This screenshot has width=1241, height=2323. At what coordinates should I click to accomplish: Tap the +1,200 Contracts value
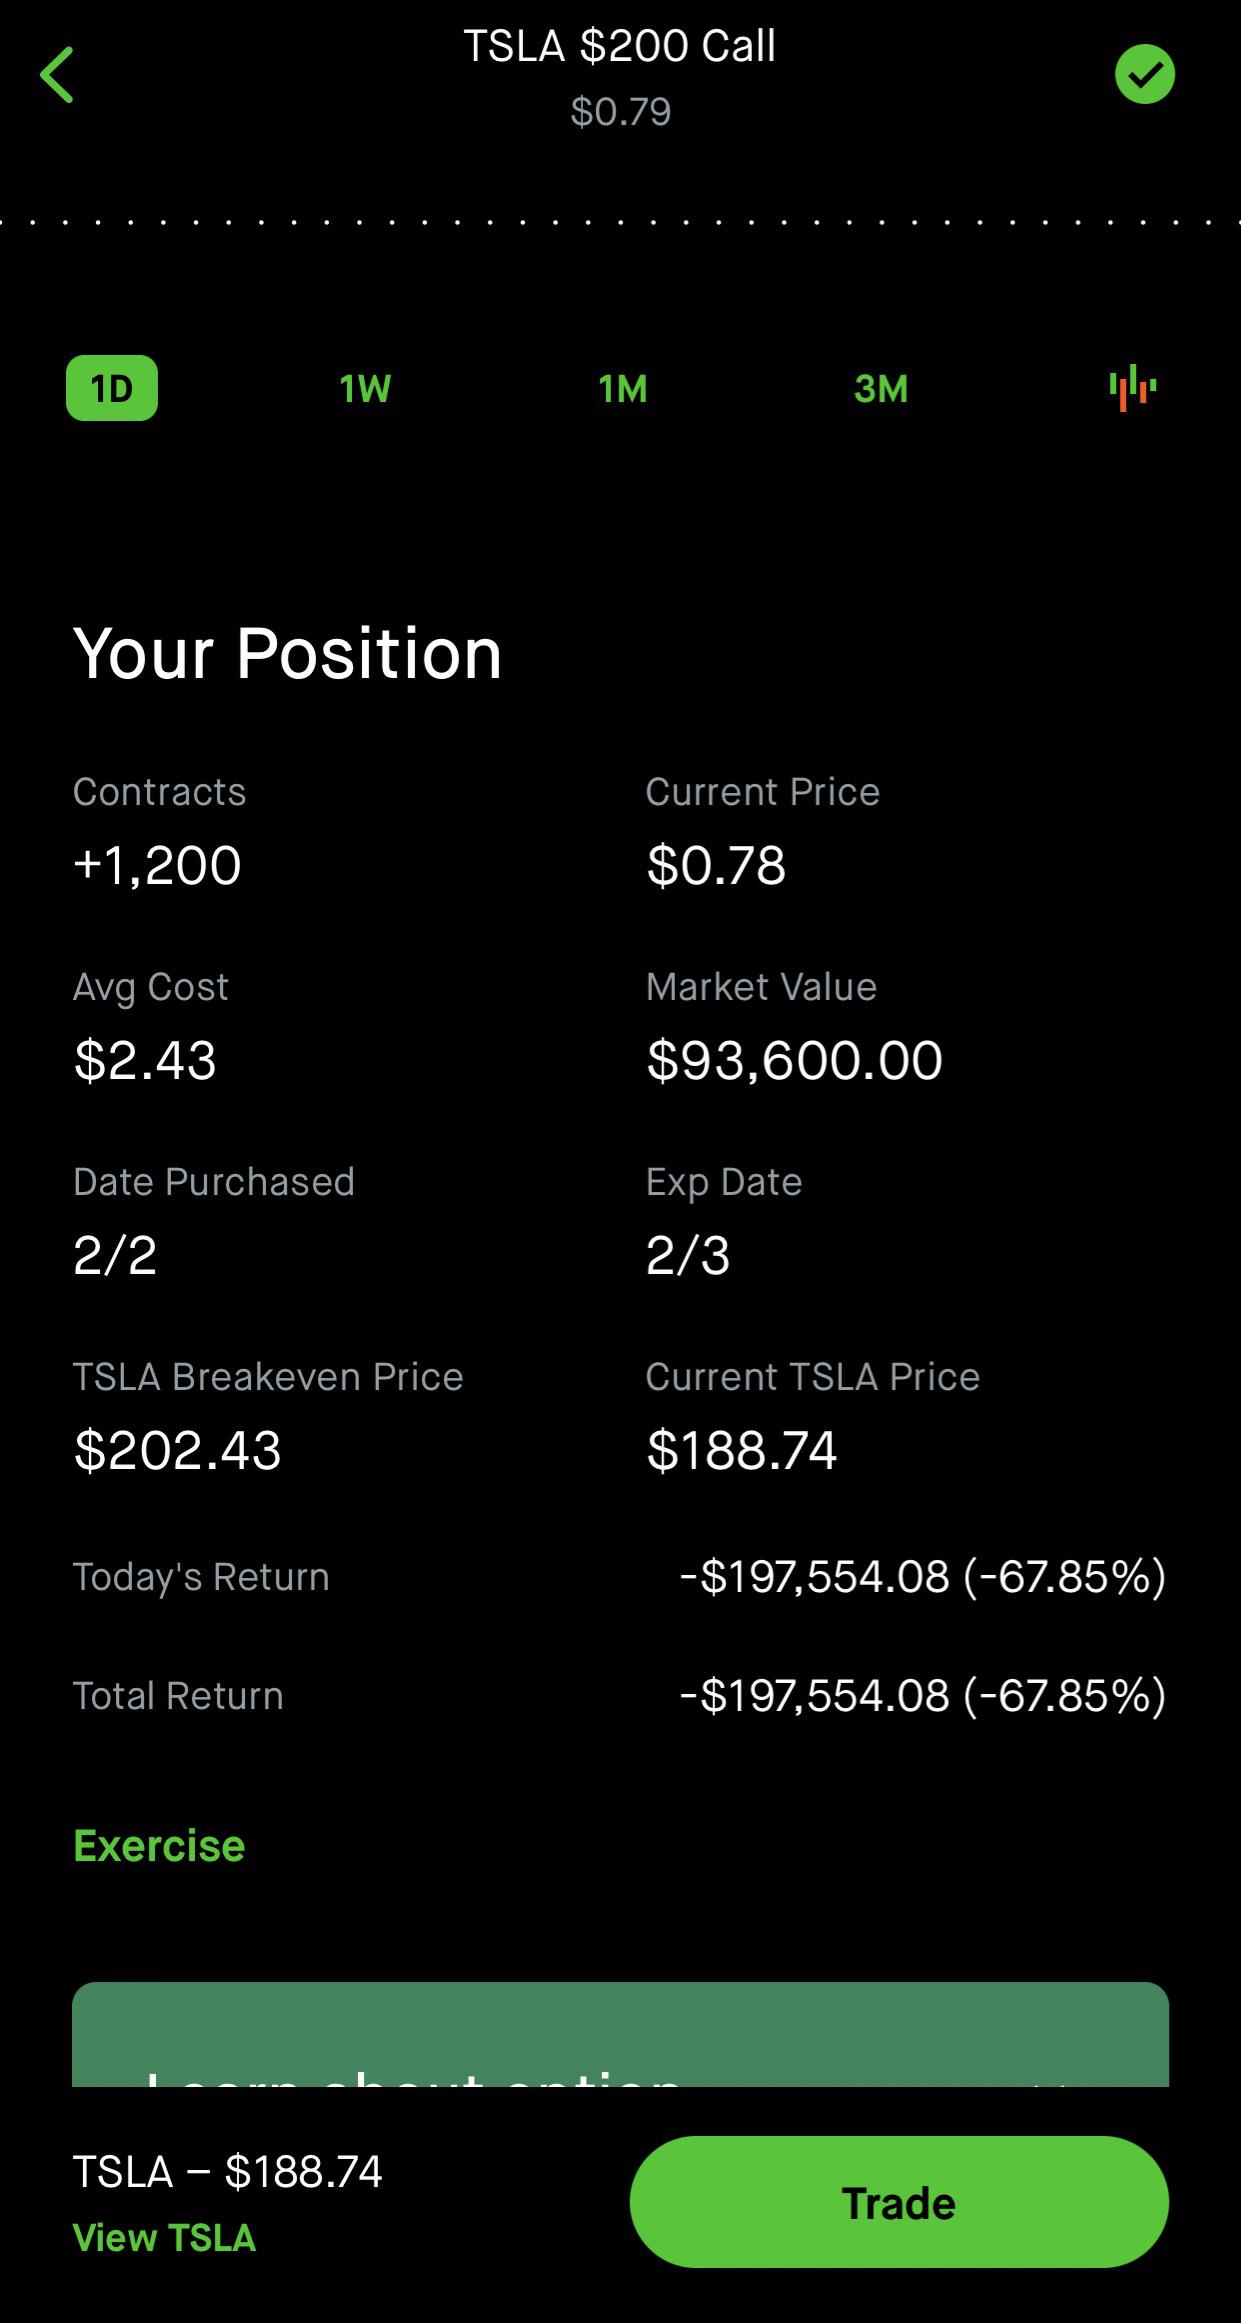(x=157, y=865)
